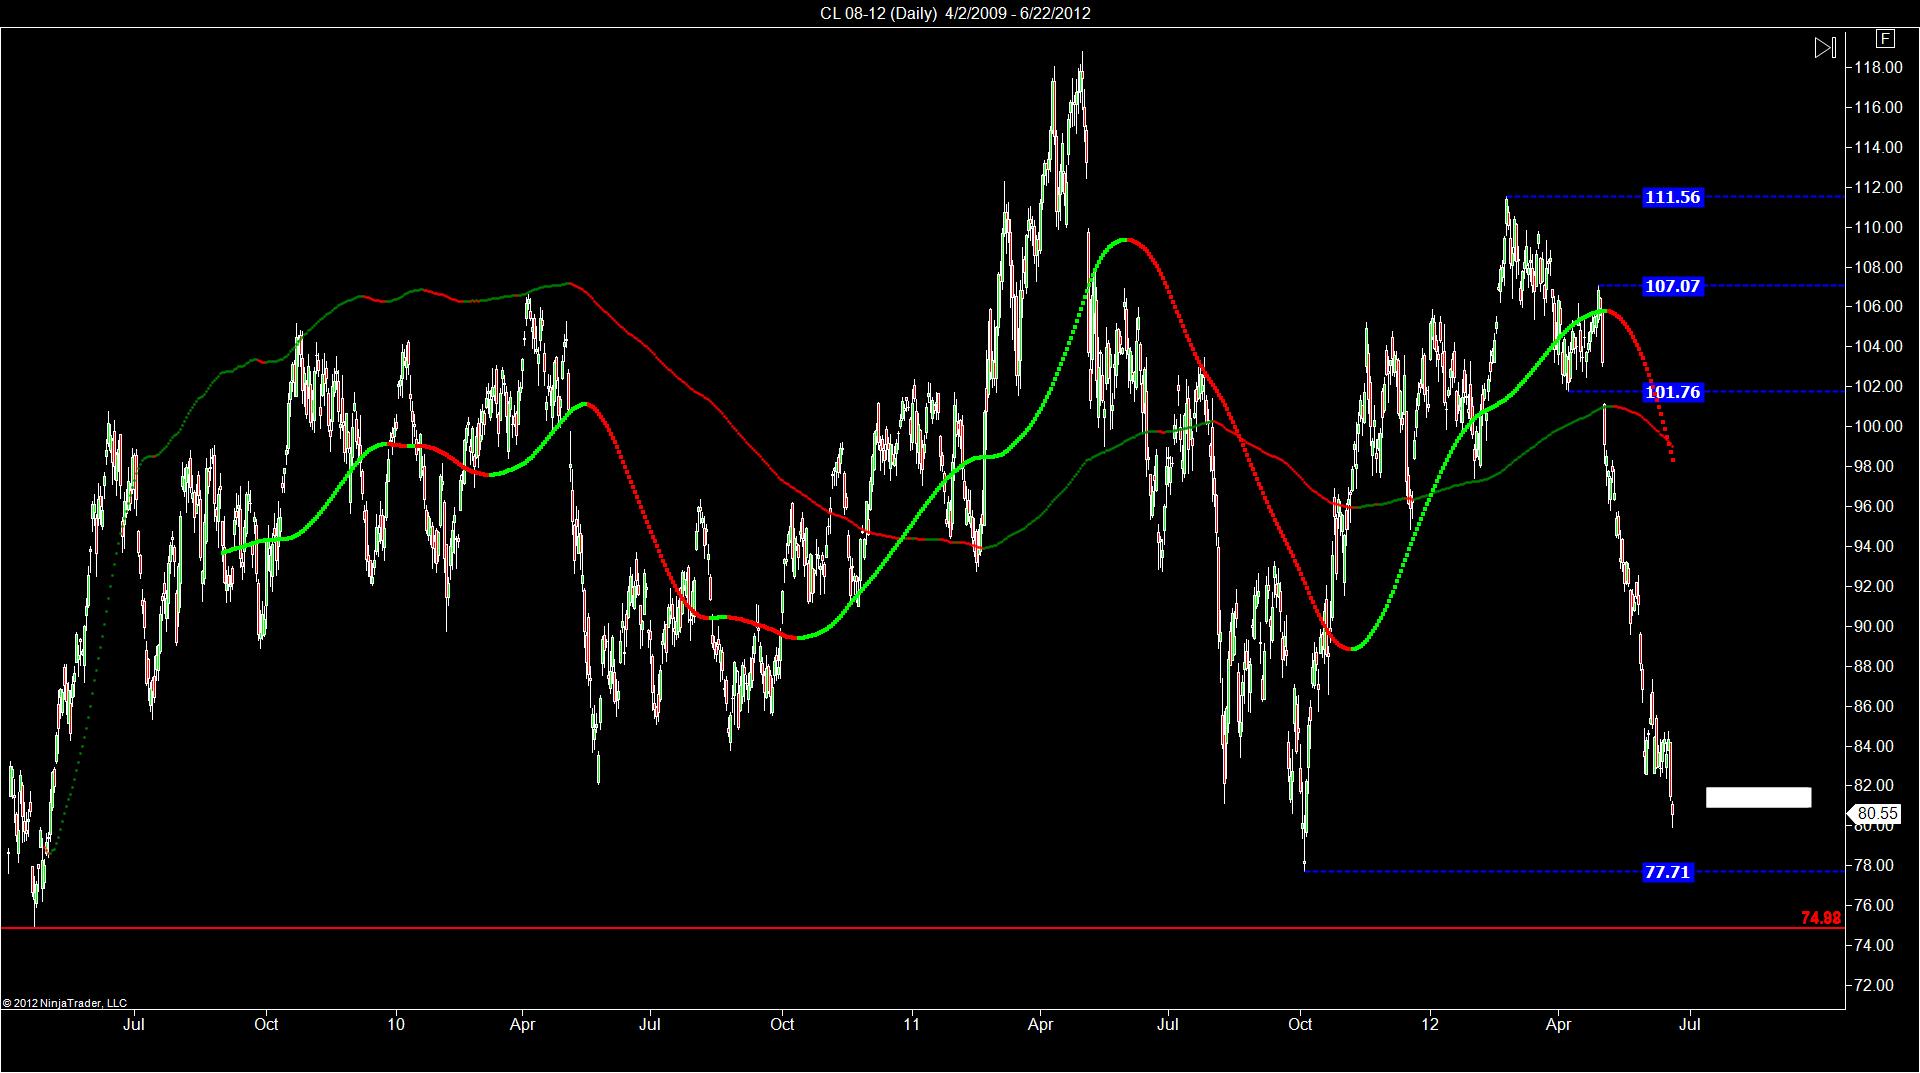Click the scroll-to-latest-bar arrow icon
1920x1073 pixels.
pyautogui.click(x=1825, y=47)
